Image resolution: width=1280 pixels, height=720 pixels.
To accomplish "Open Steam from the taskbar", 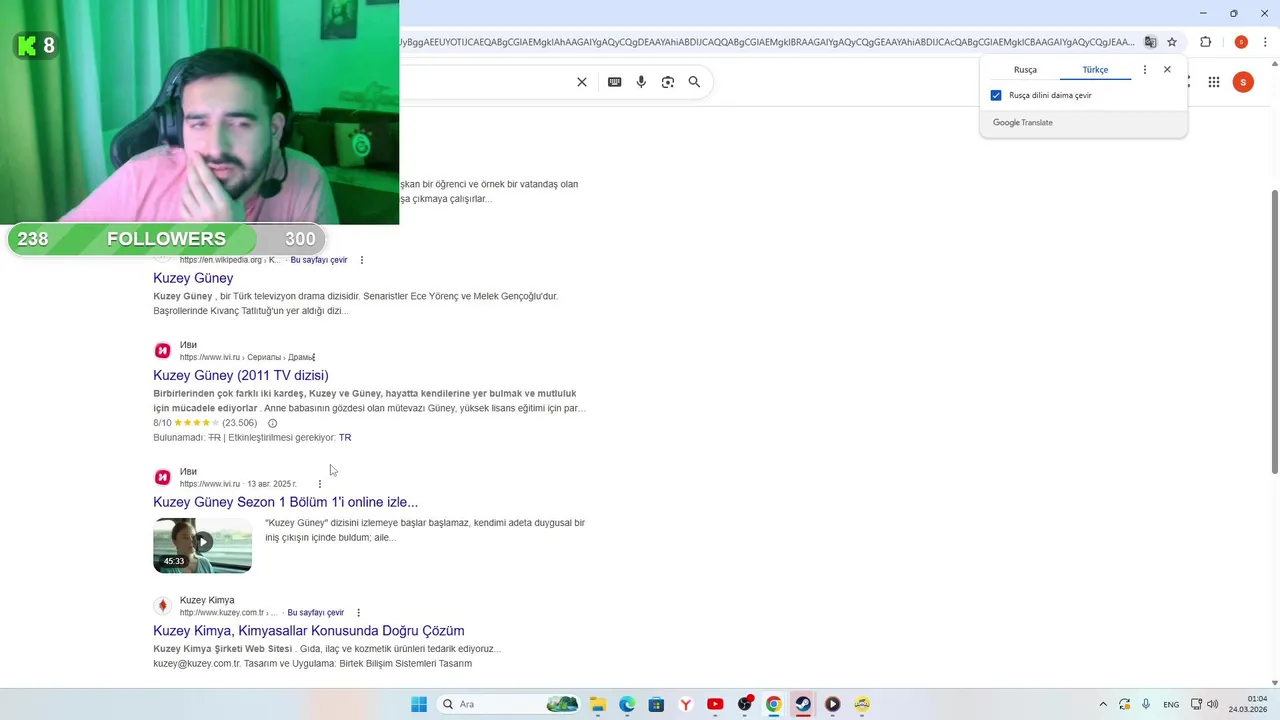I will point(803,704).
